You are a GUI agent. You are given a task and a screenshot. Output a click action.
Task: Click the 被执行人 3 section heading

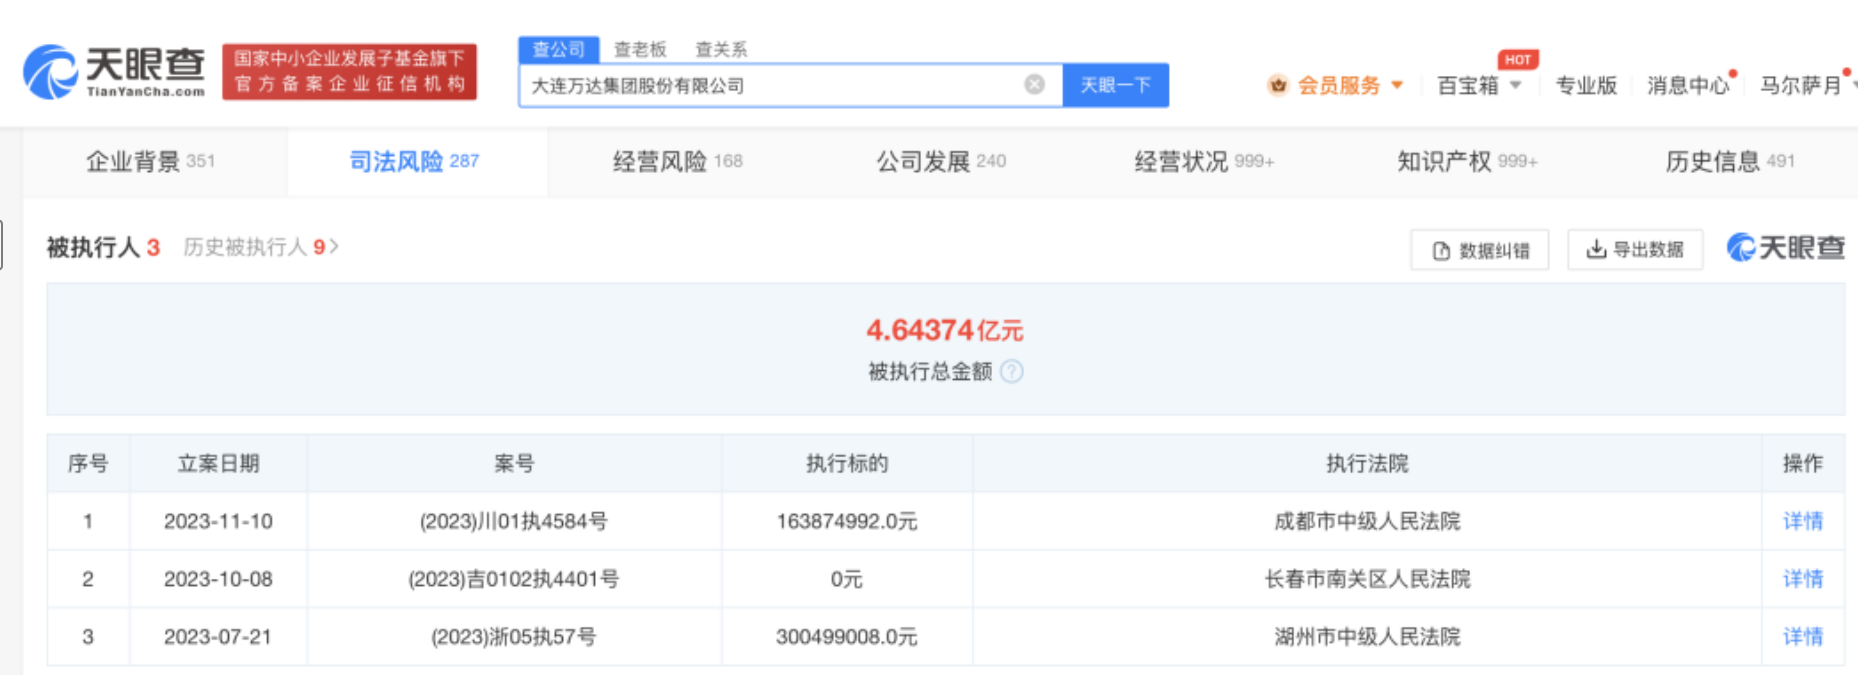(x=103, y=247)
